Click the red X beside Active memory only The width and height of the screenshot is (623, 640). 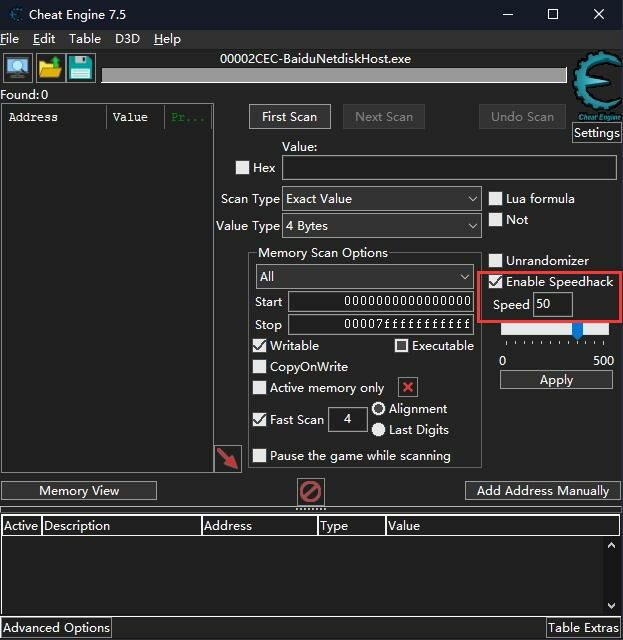pos(407,388)
